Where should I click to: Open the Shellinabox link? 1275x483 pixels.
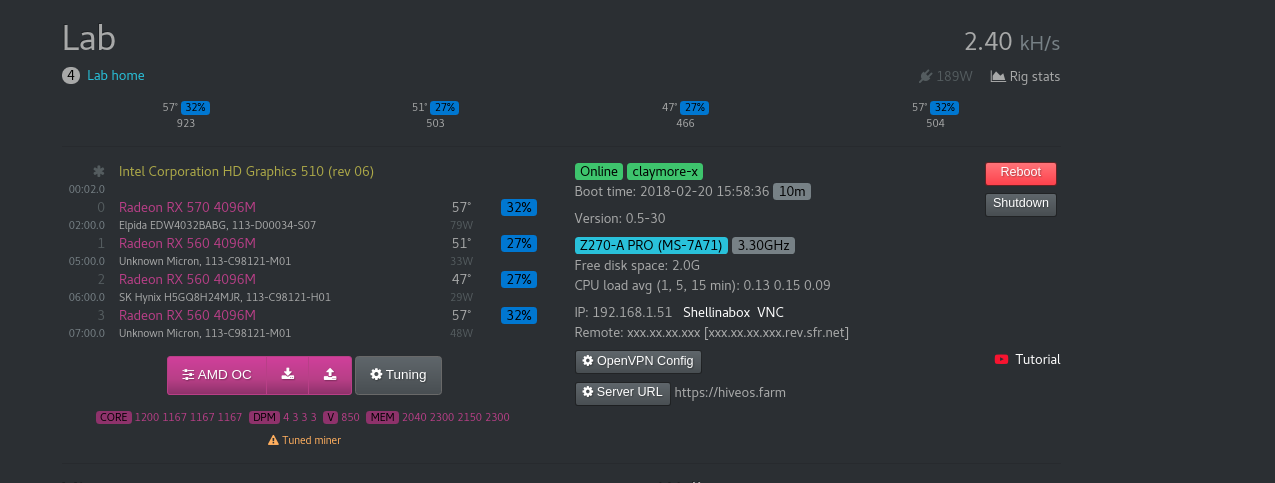point(716,312)
